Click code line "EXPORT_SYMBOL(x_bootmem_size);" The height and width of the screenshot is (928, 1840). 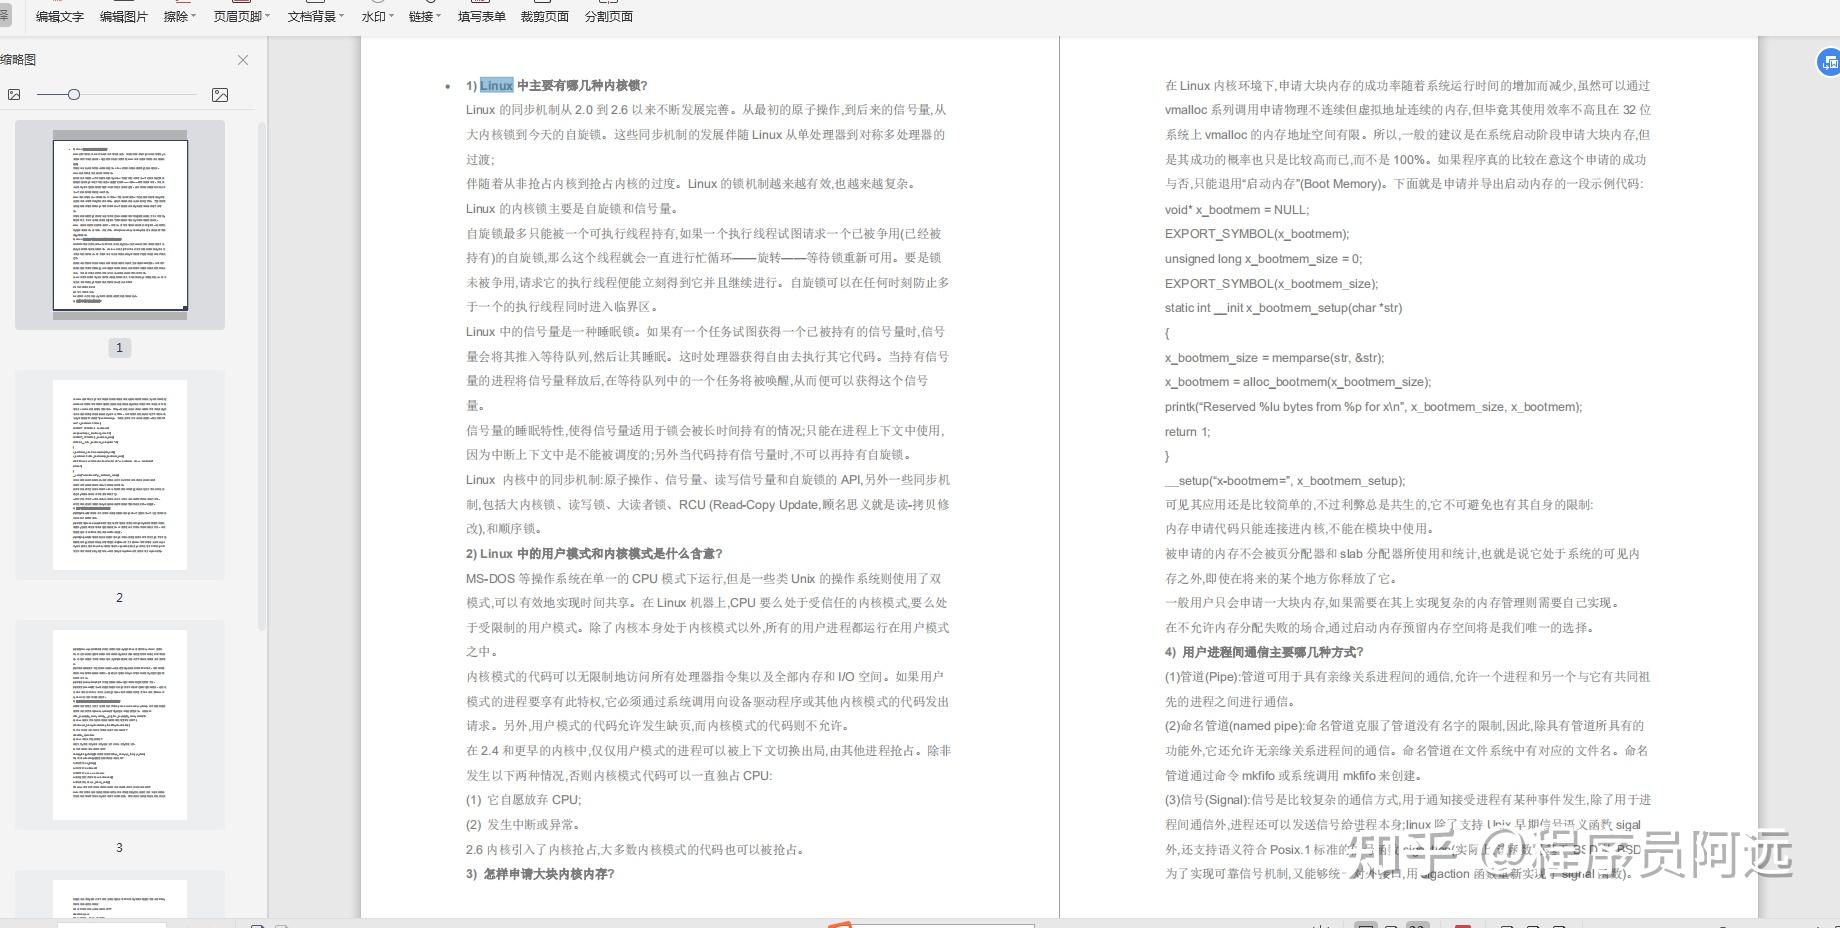pyautogui.click(x=1271, y=283)
